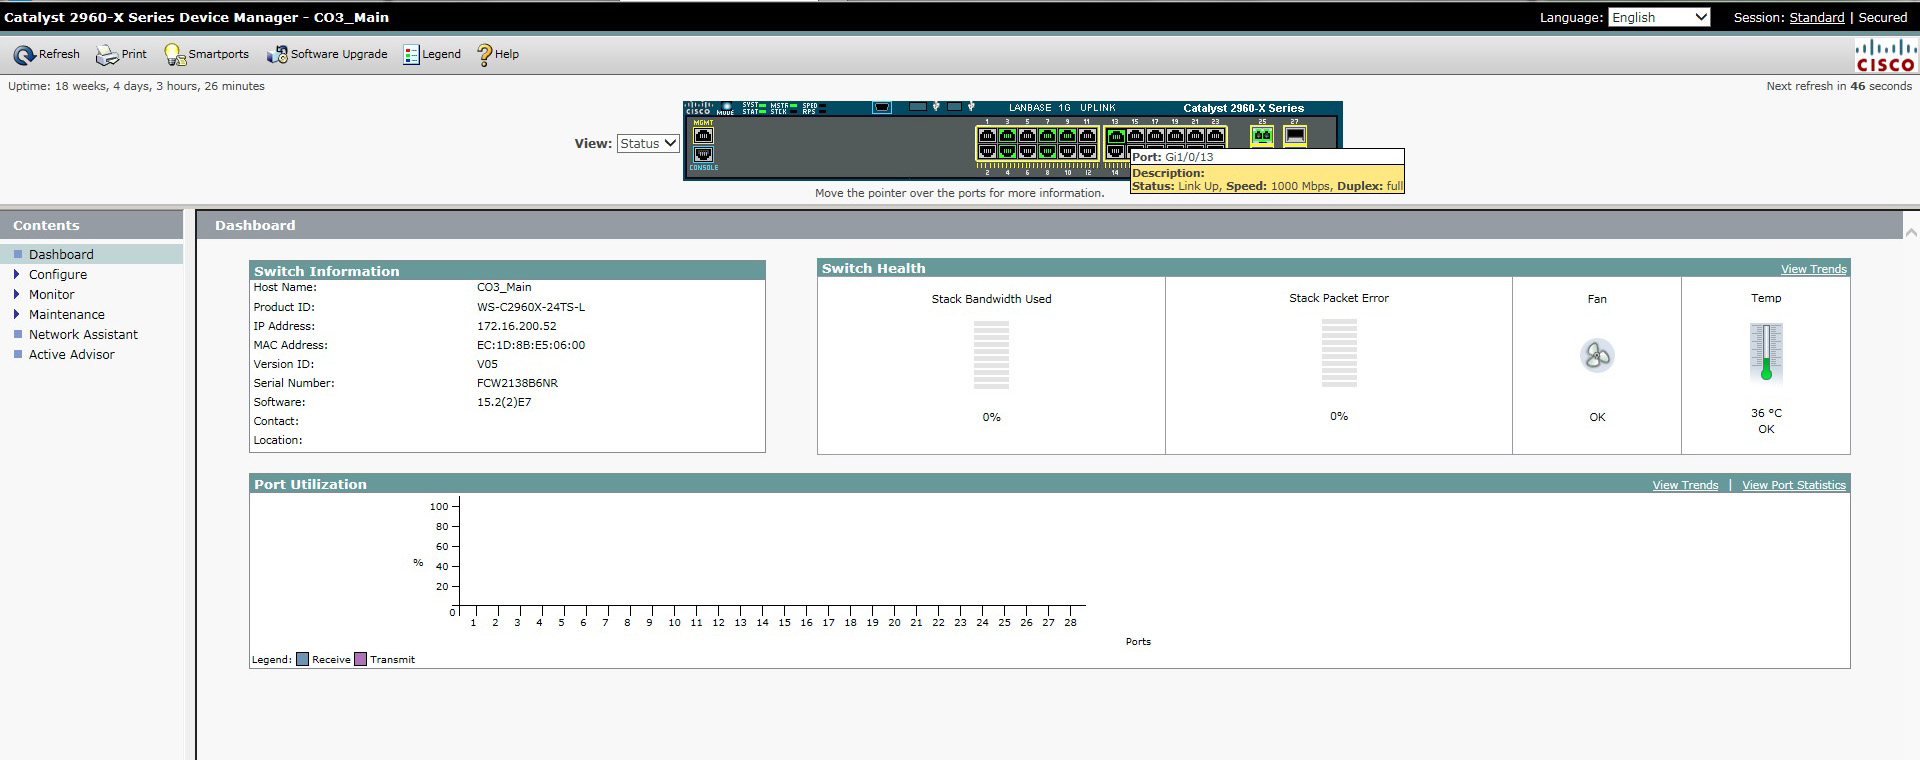Click the scroll up arrow of the dashboard
The image size is (1920, 760).
point(1911,232)
